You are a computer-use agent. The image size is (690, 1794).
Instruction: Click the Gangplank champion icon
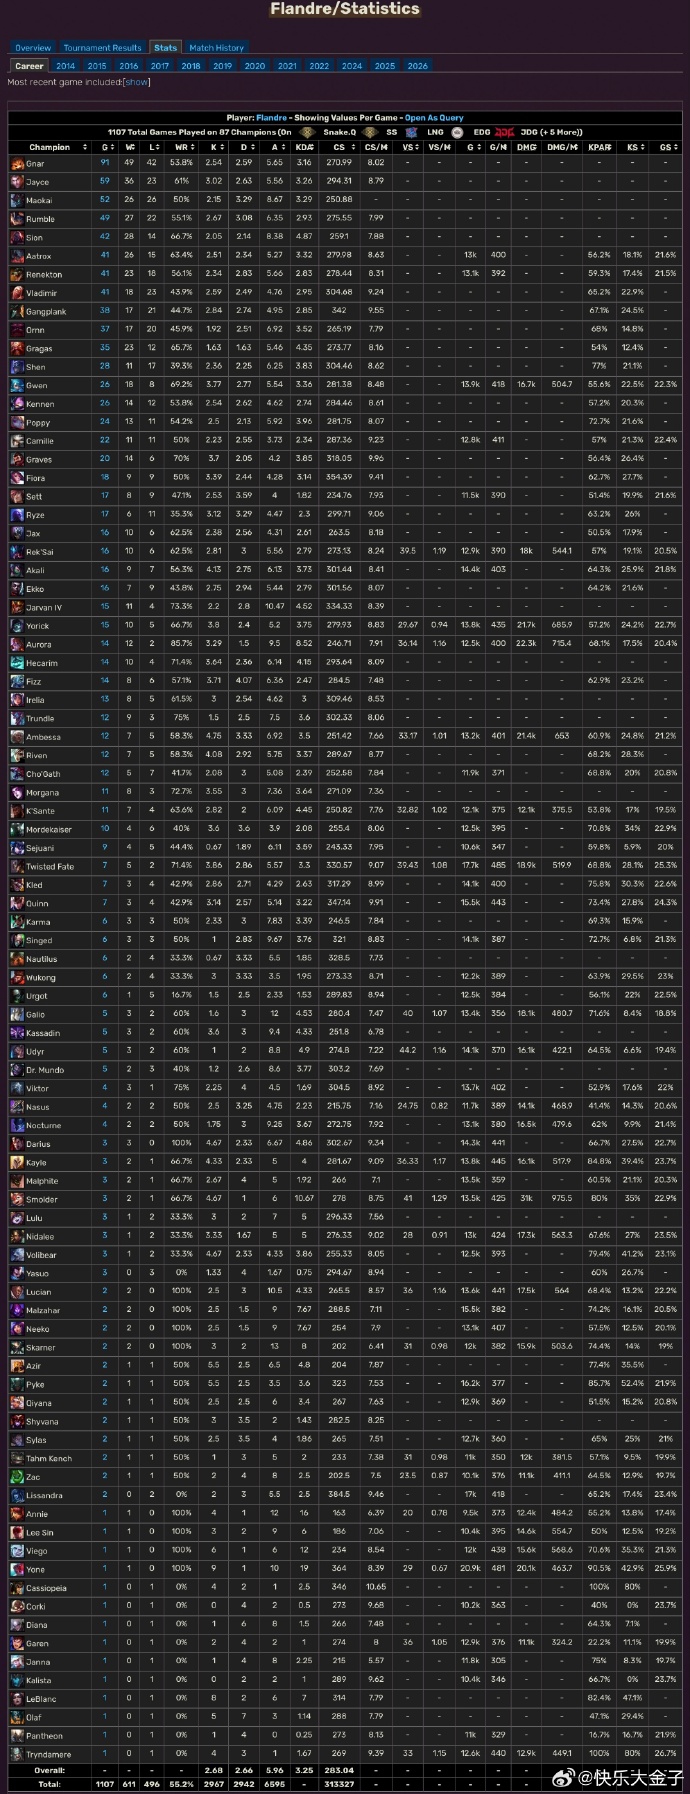pos(18,312)
